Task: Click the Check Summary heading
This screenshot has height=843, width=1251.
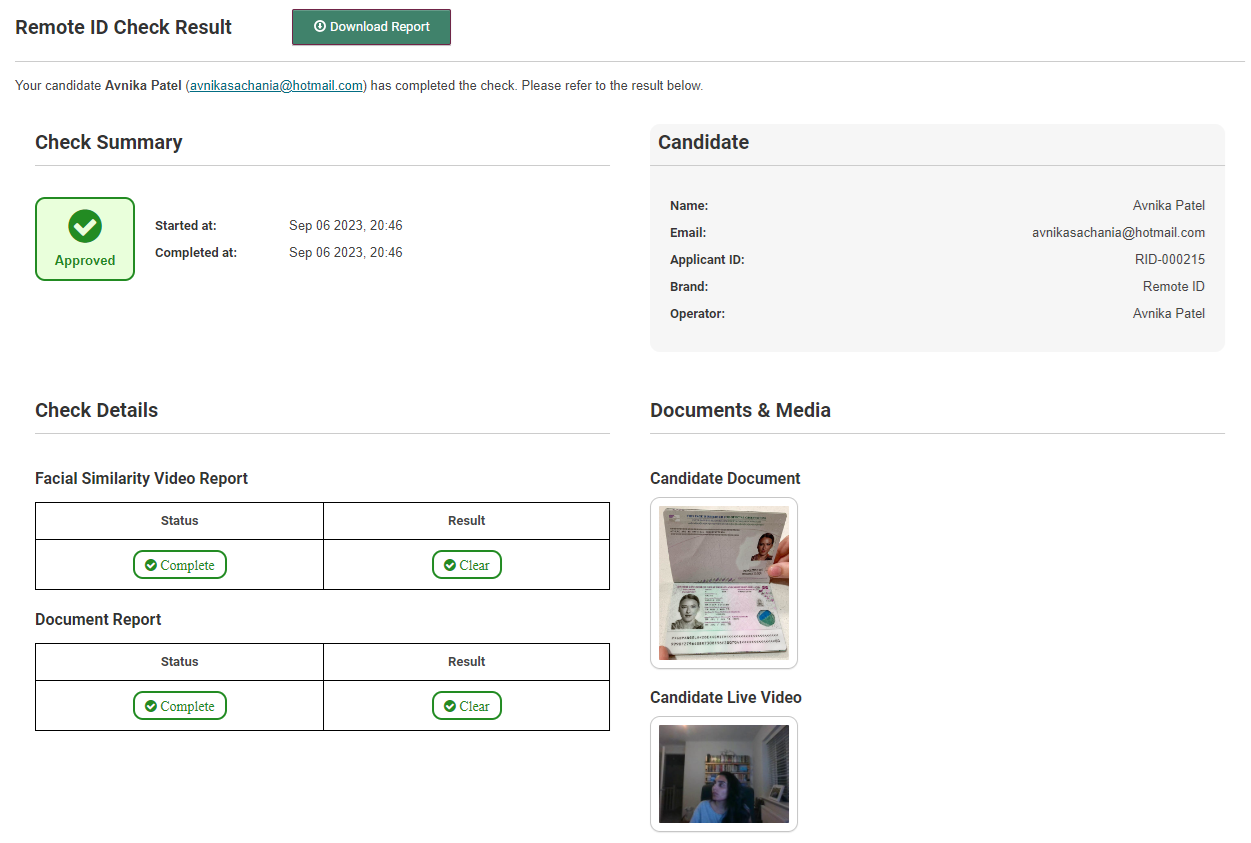Action: click(109, 142)
